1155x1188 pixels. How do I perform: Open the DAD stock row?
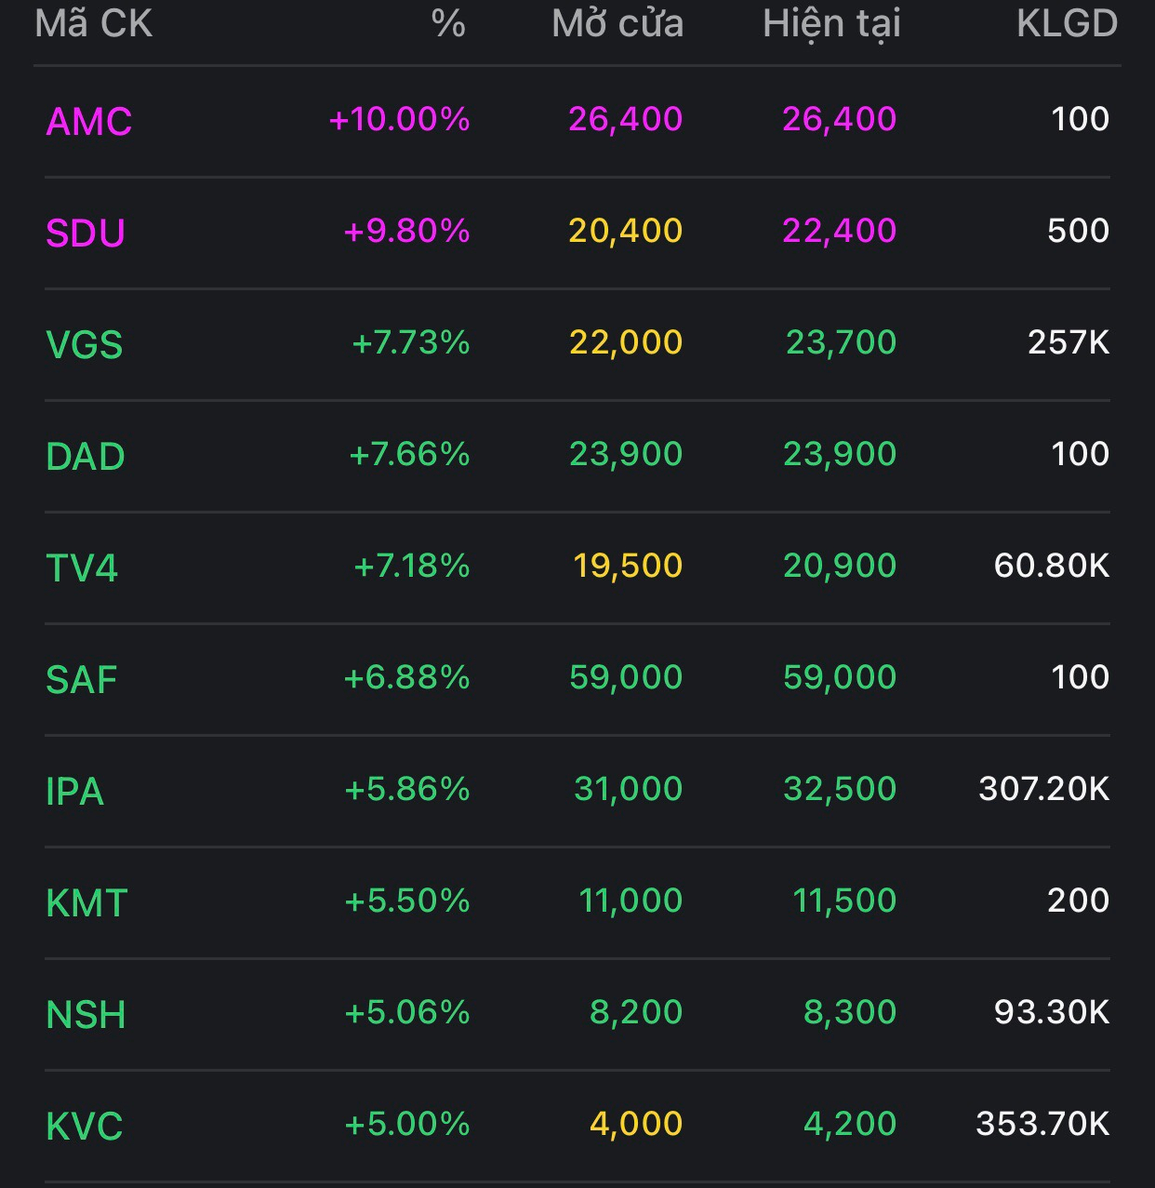[86, 457]
